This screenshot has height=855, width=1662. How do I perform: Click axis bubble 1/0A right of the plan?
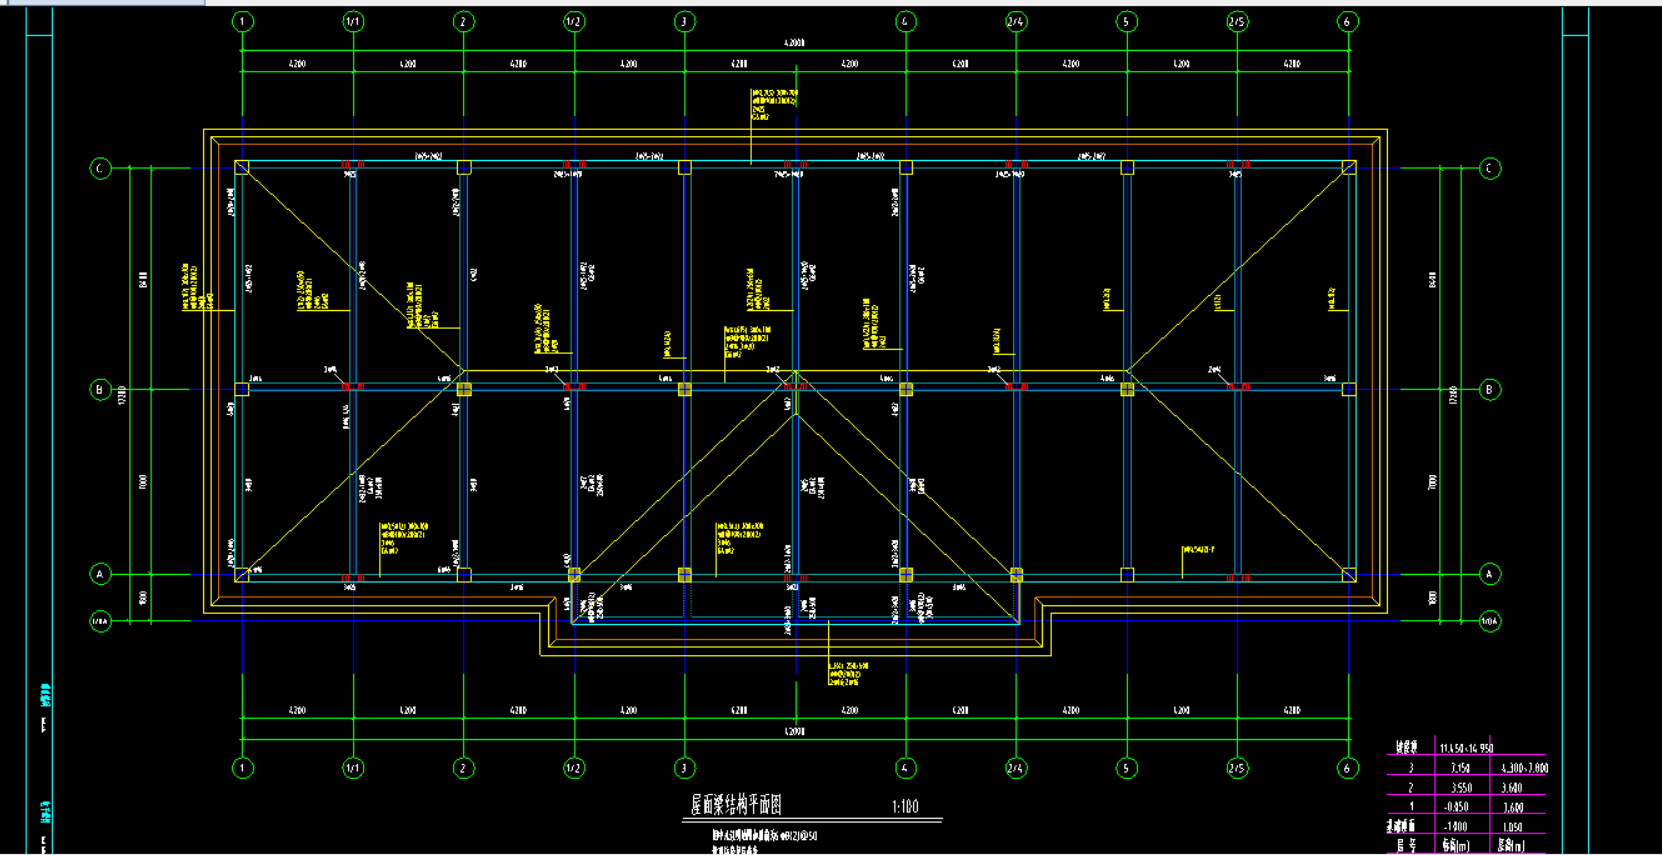[x=1490, y=621]
